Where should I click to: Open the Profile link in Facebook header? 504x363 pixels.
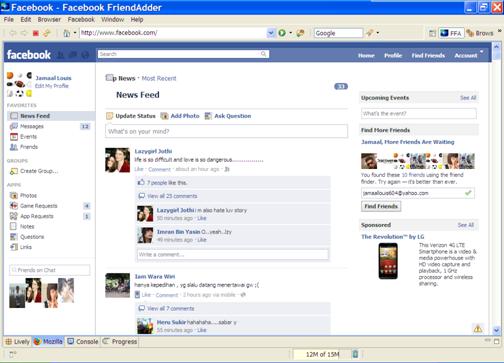coord(393,55)
